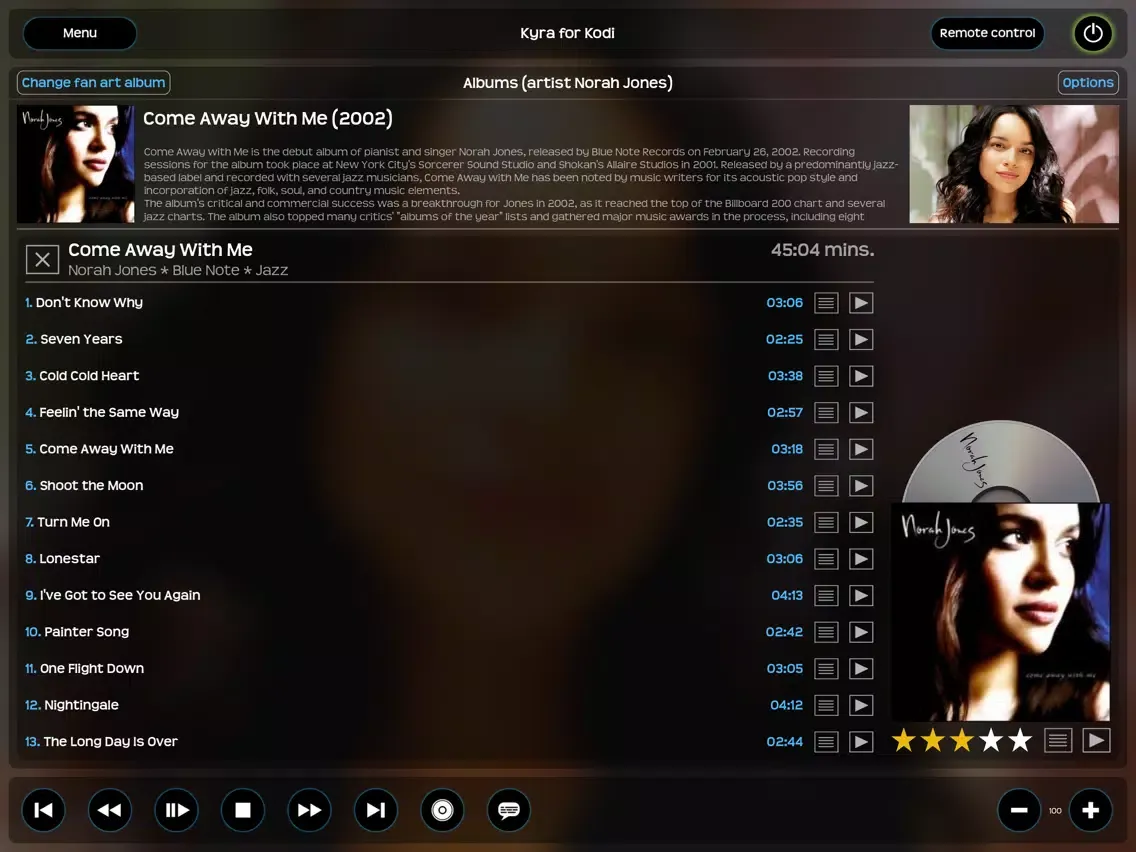
Task: Click track title Shoot the Moon
Action: (91, 485)
